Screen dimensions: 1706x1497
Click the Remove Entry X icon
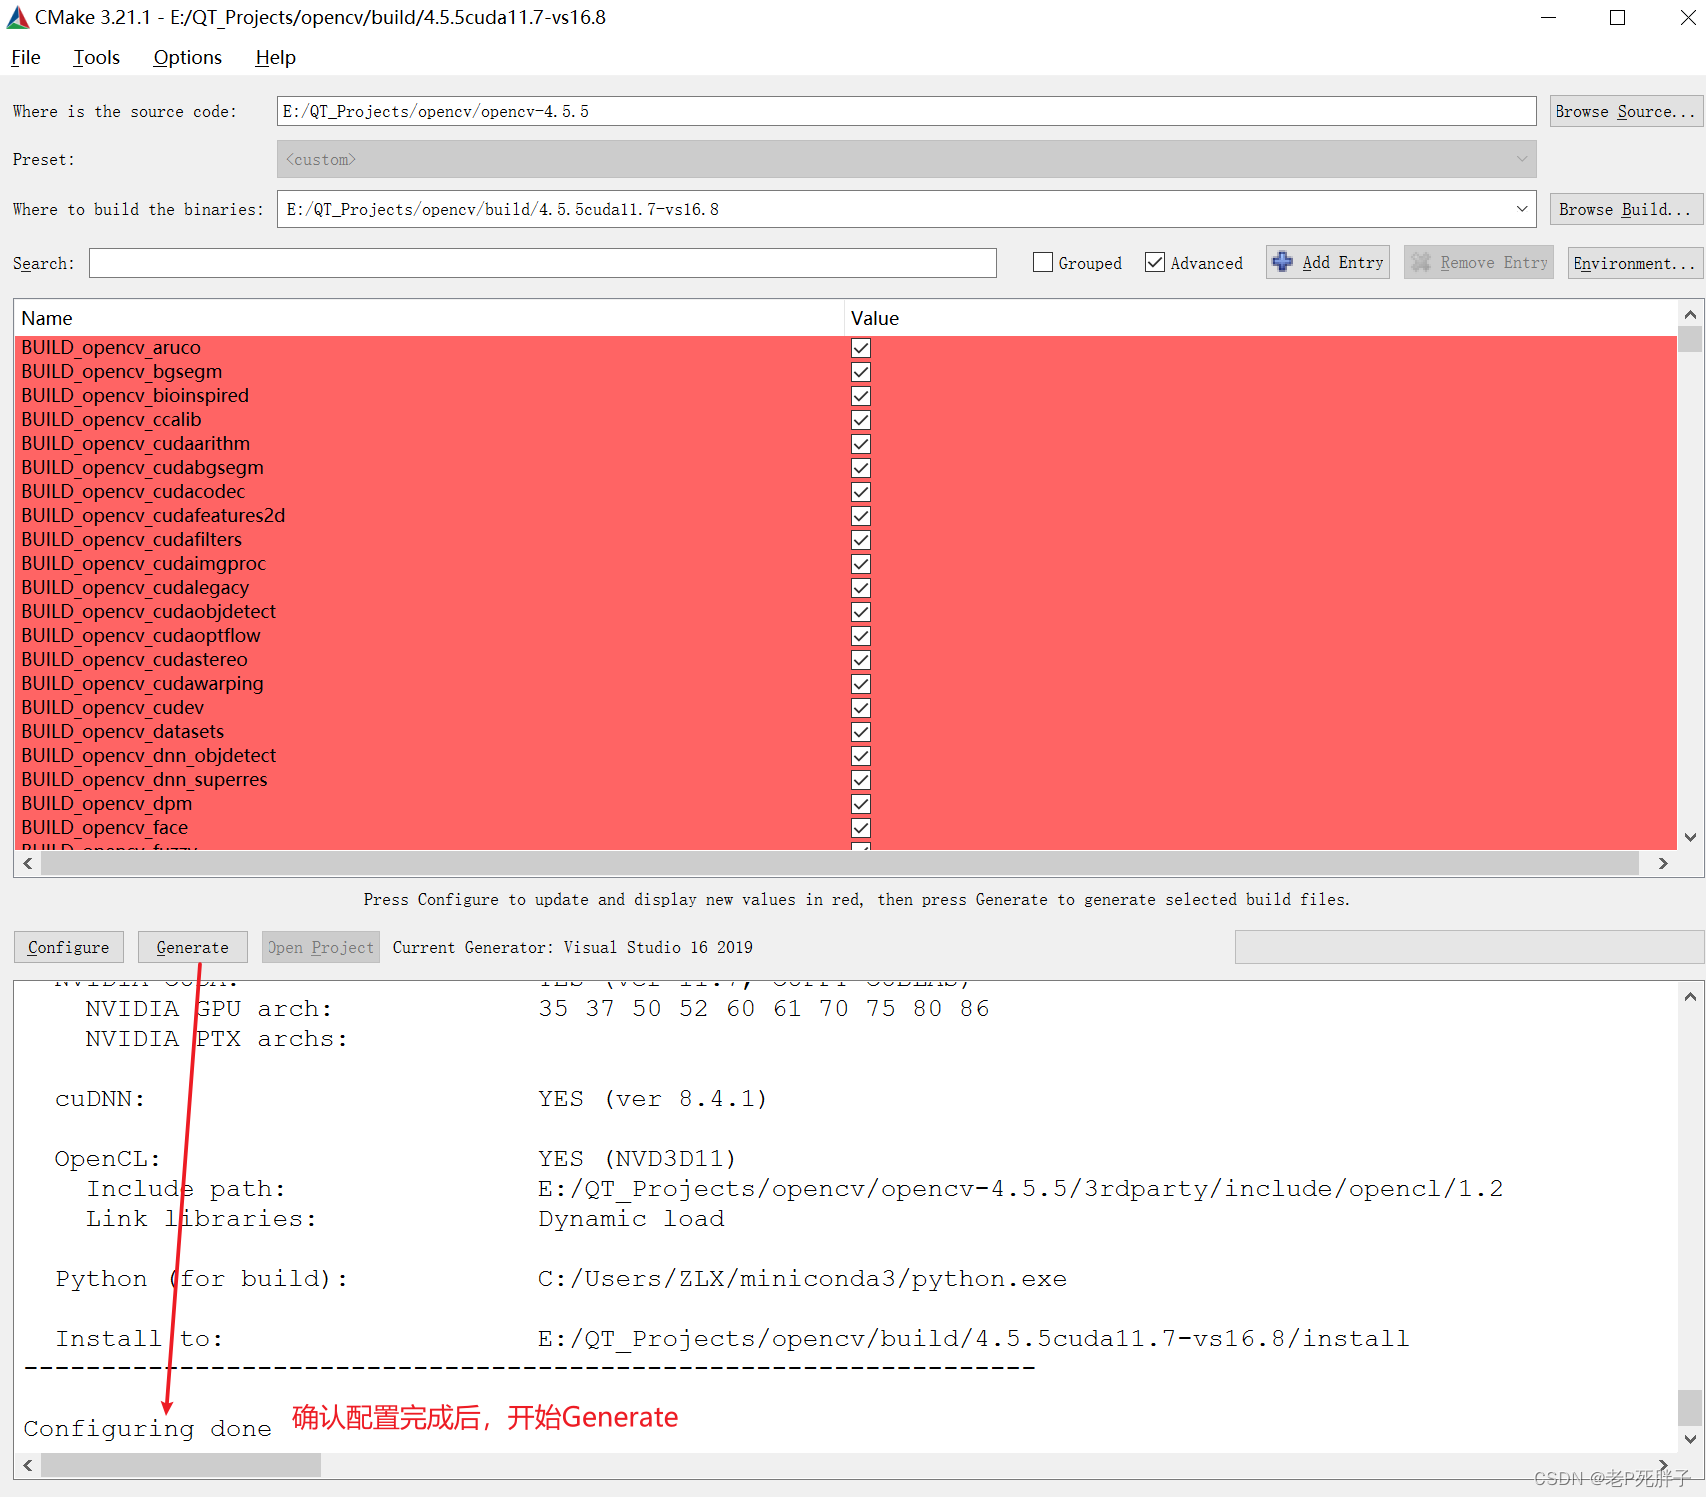click(x=1422, y=262)
